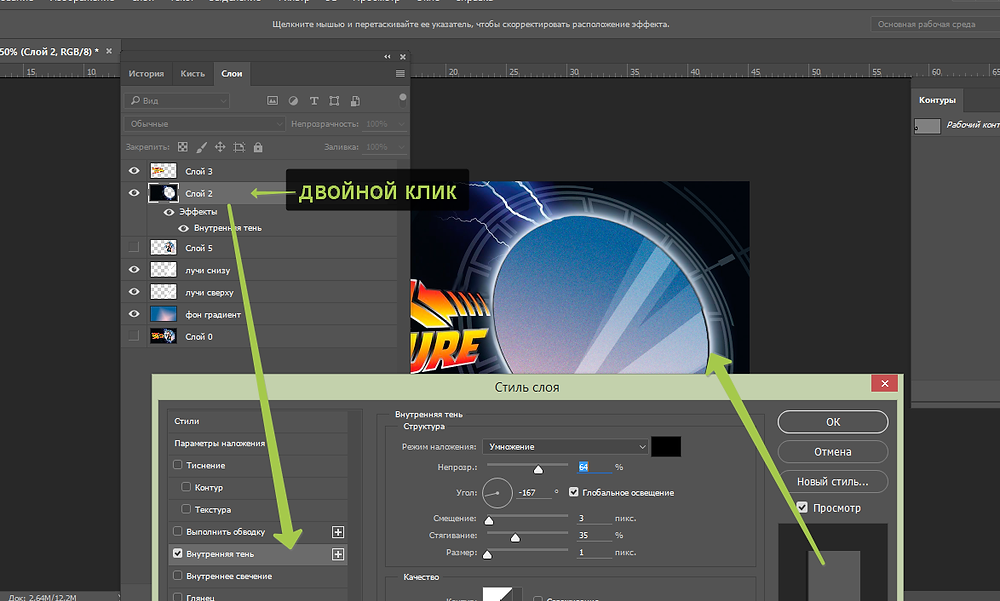Toggle visibility of all Эффекты
Viewport: 1000px width, 601px height.
(x=169, y=212)
